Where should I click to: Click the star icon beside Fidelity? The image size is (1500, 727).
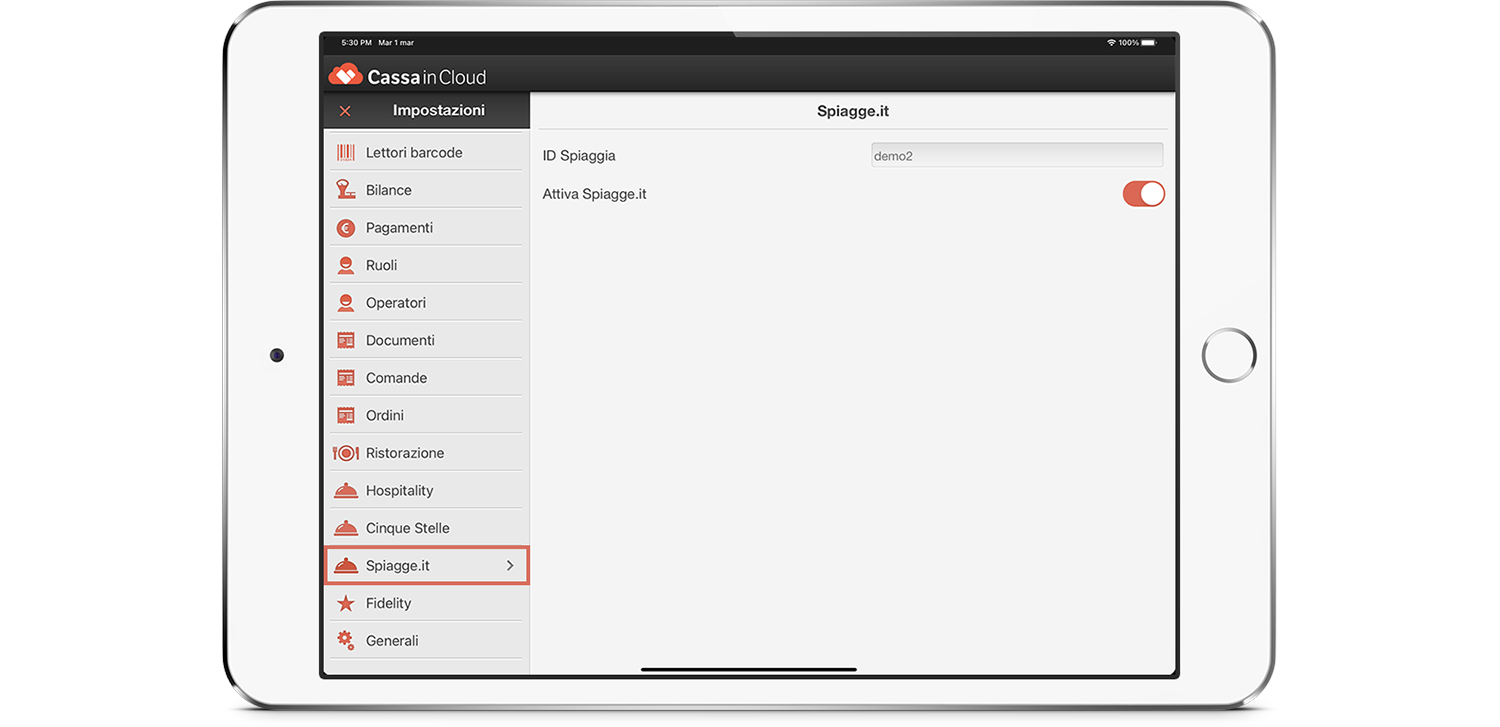coord(346,603)
